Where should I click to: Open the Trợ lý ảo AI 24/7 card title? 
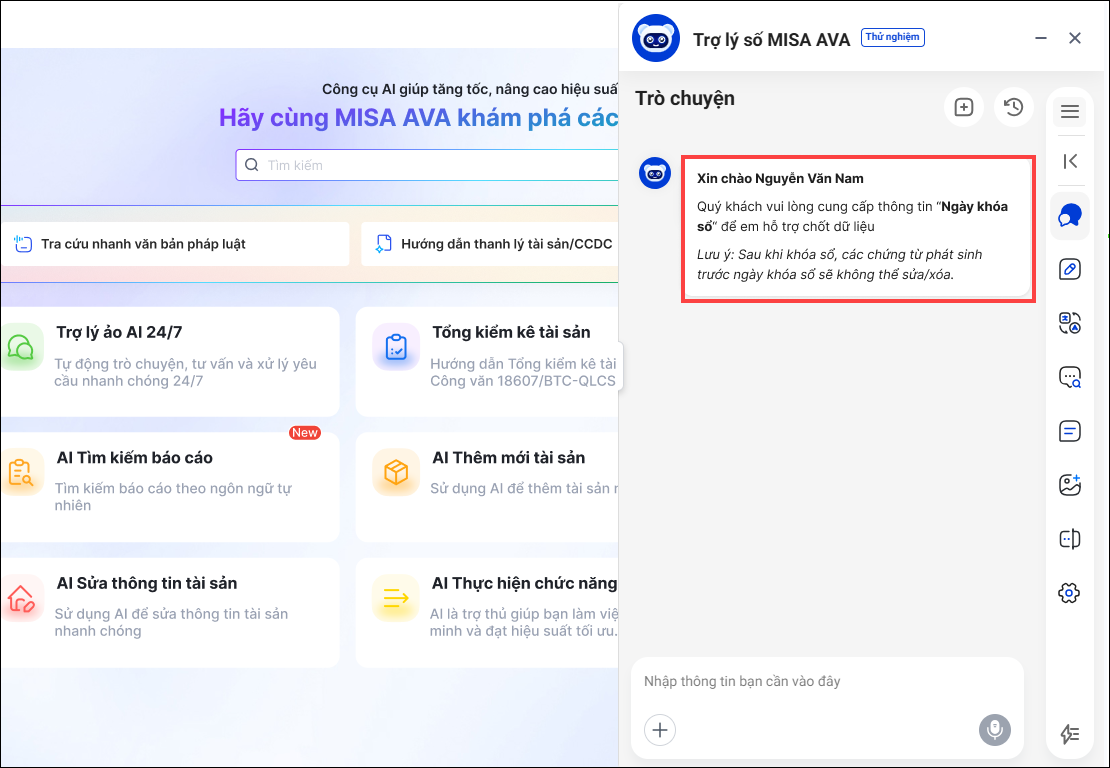click(120, 332)
